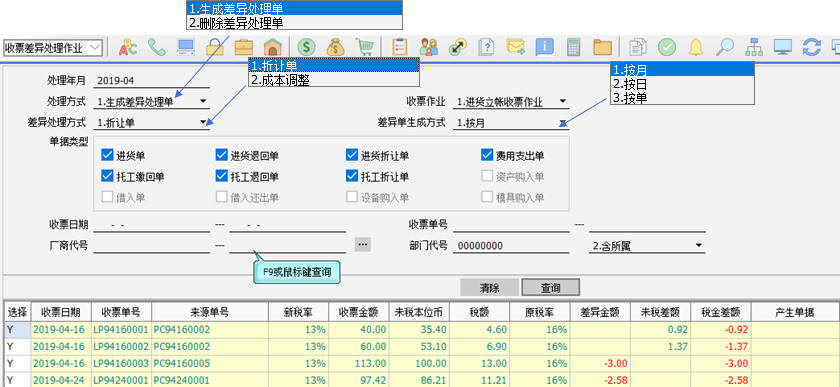Viewport: 840px width, 387px height.
Task: Open the shopping cart icon
Action: click(x=365, y=48)
